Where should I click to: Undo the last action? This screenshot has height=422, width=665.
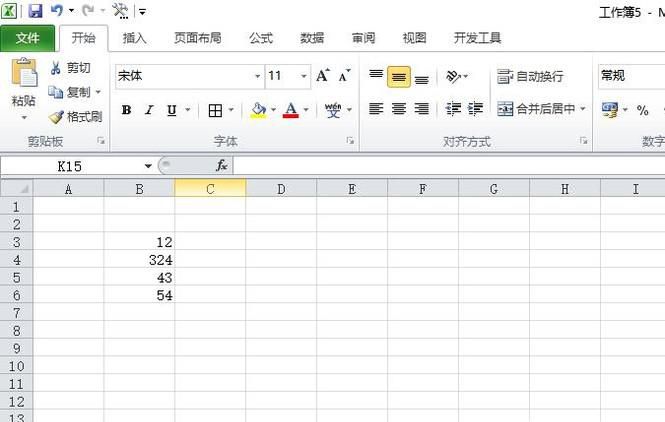[x=57, y=11]
